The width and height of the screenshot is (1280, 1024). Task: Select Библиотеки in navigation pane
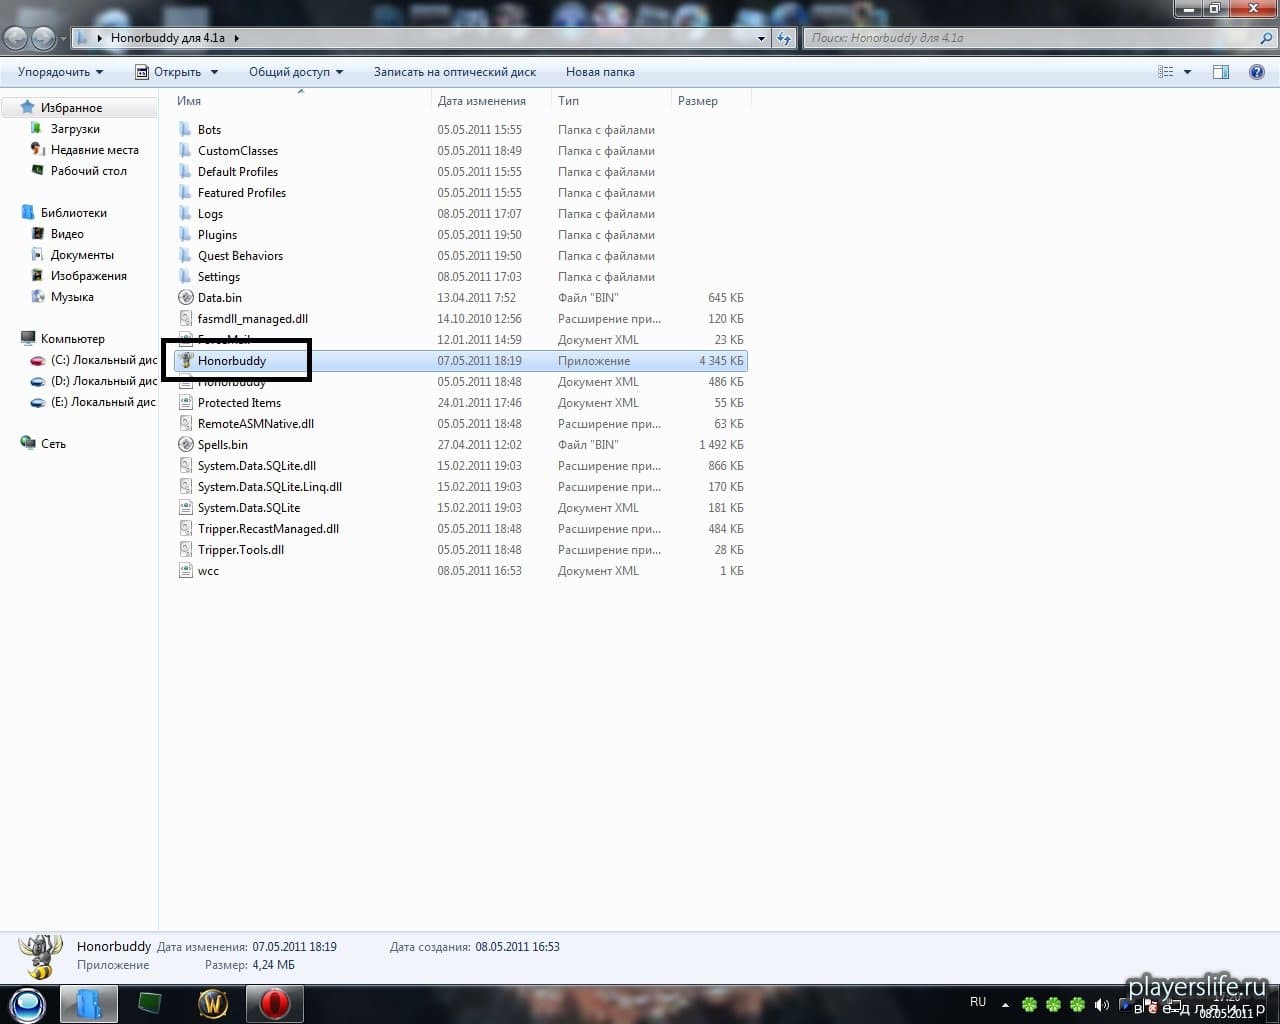(x=73, y=213)
